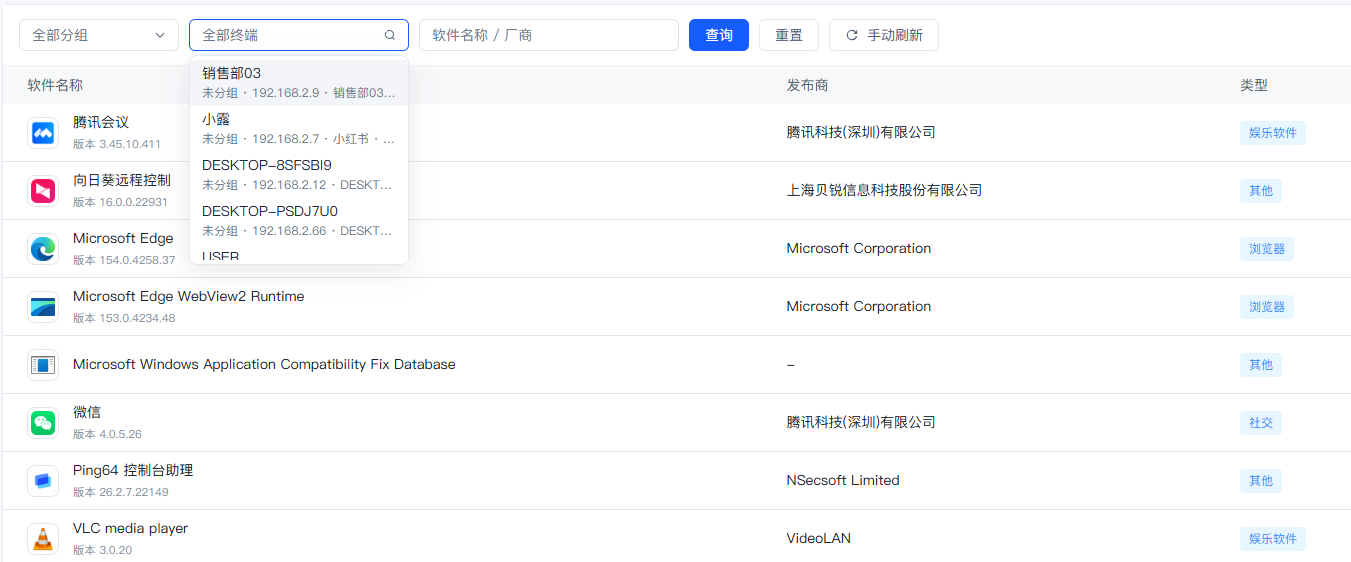
Task: Click 其他 tag in 向日葵远程控制 row
Action: click(x=1261, y=191)
